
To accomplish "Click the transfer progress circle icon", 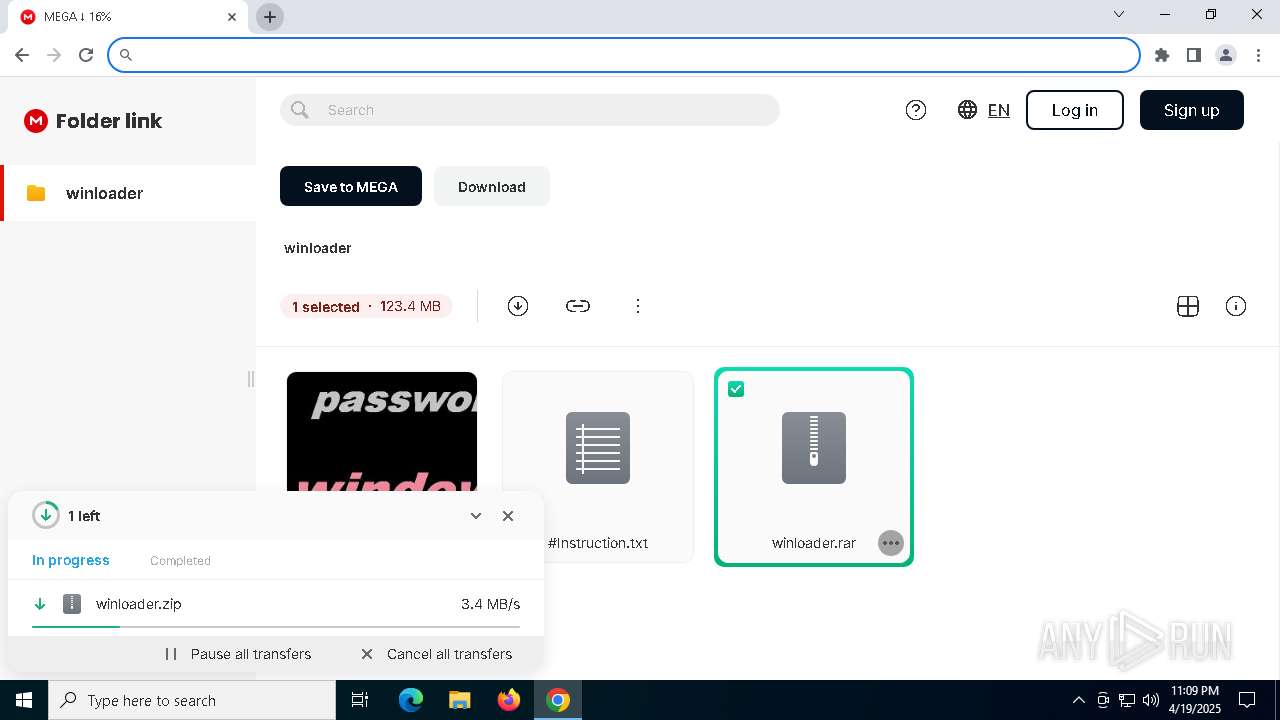I will coord(45,515).
